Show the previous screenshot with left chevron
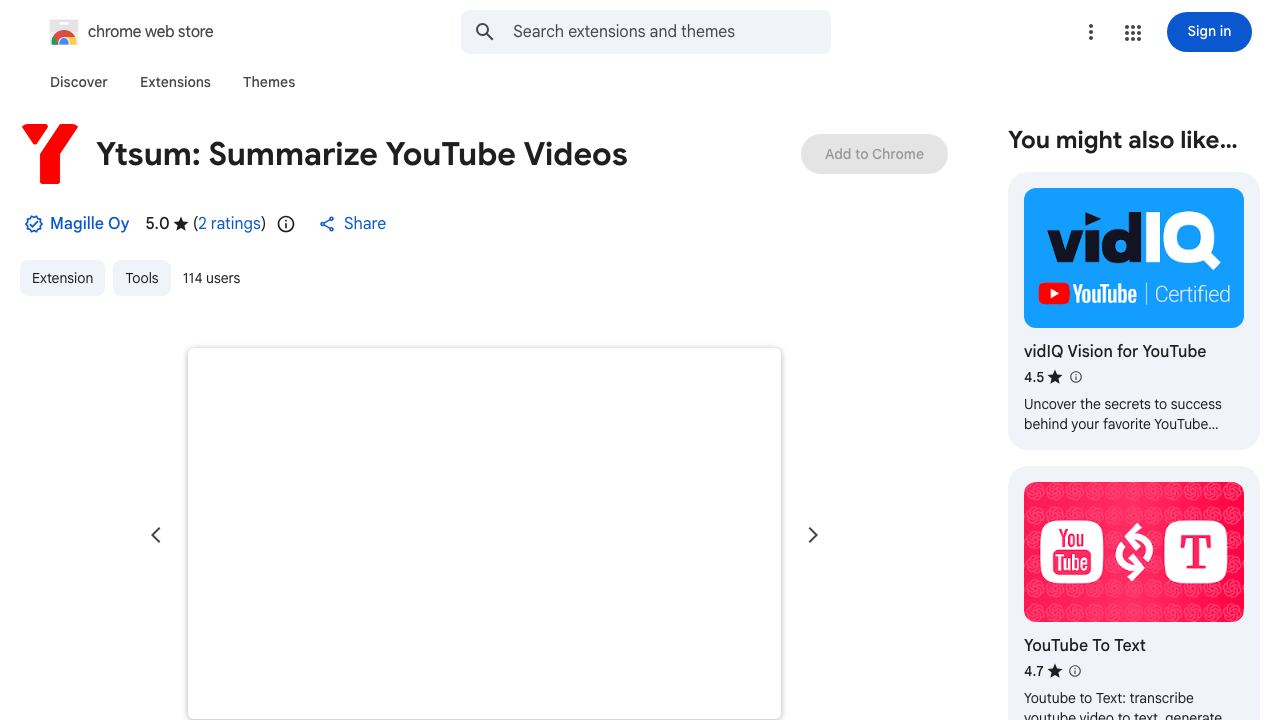 point(156,535)
